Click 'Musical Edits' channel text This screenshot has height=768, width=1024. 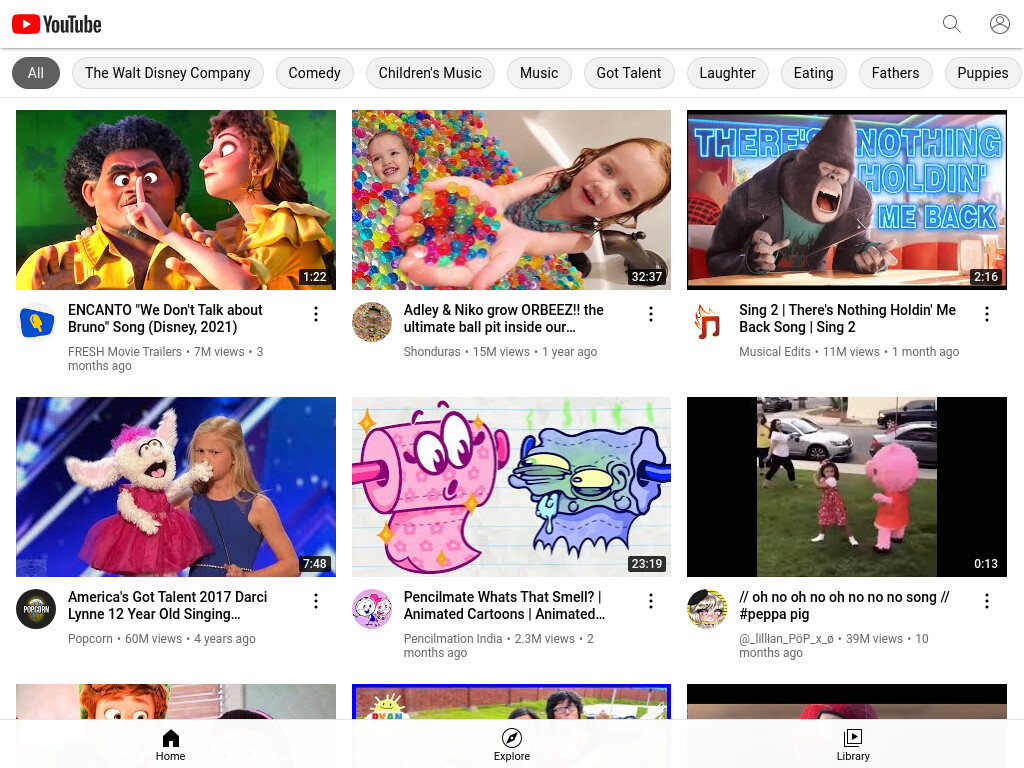pos(775,352)
